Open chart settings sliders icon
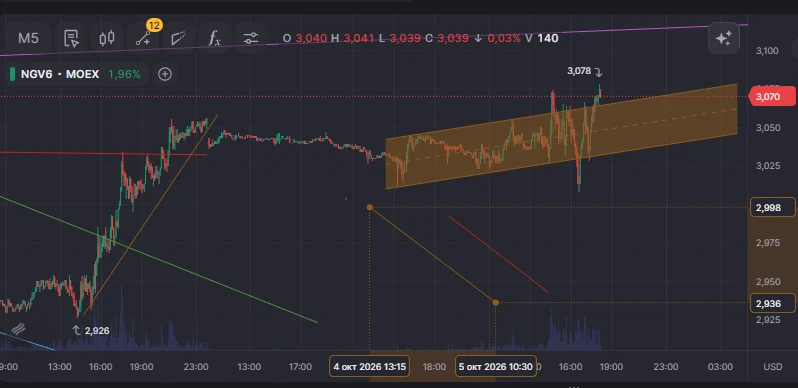 click(251, 38)
